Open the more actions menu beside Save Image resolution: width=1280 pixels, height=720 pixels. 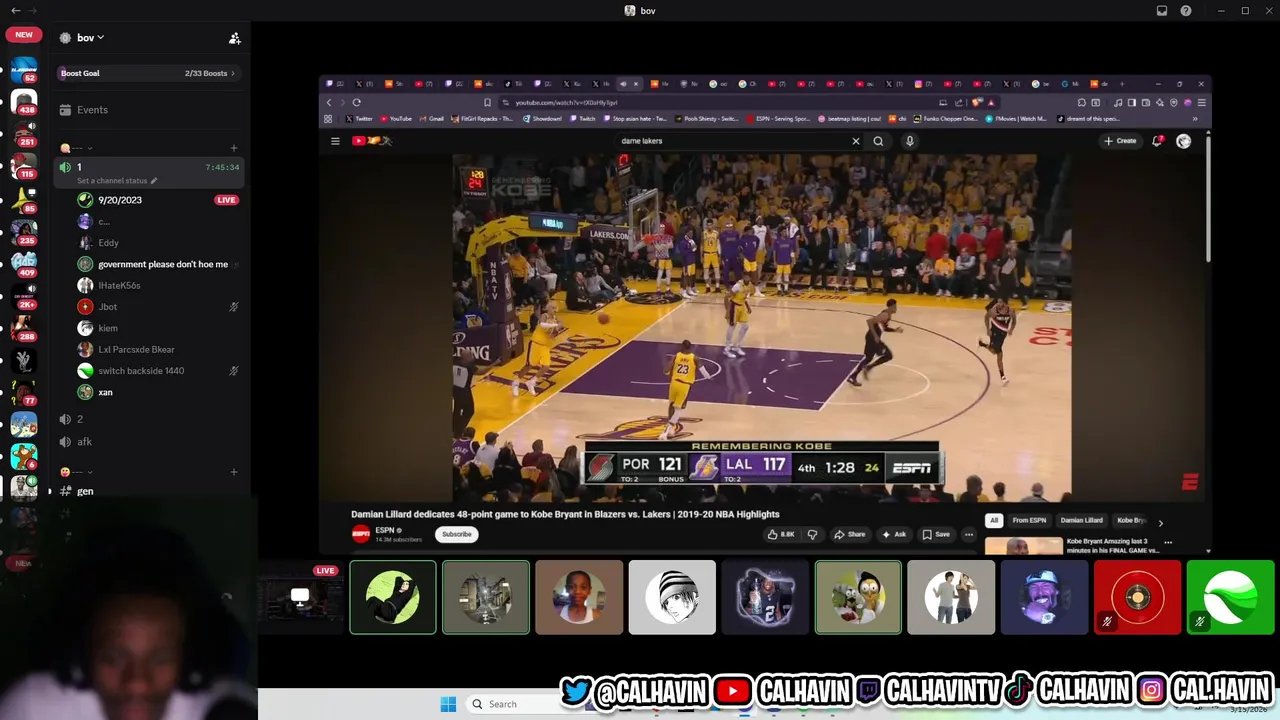[x=968, y=534]
